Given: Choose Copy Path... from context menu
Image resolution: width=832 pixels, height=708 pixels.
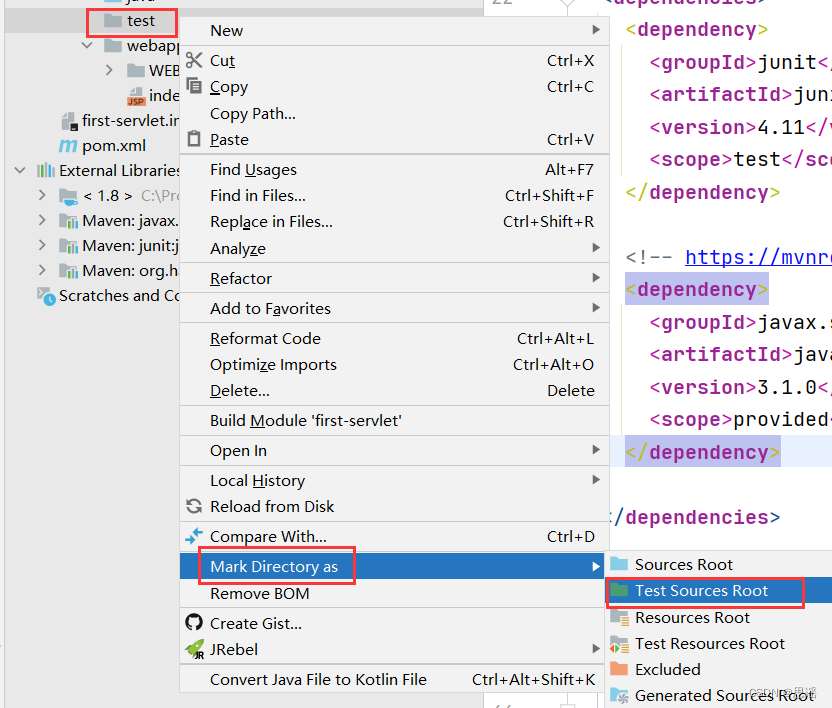Looking at the screenshot, I should tap(394, 113).
